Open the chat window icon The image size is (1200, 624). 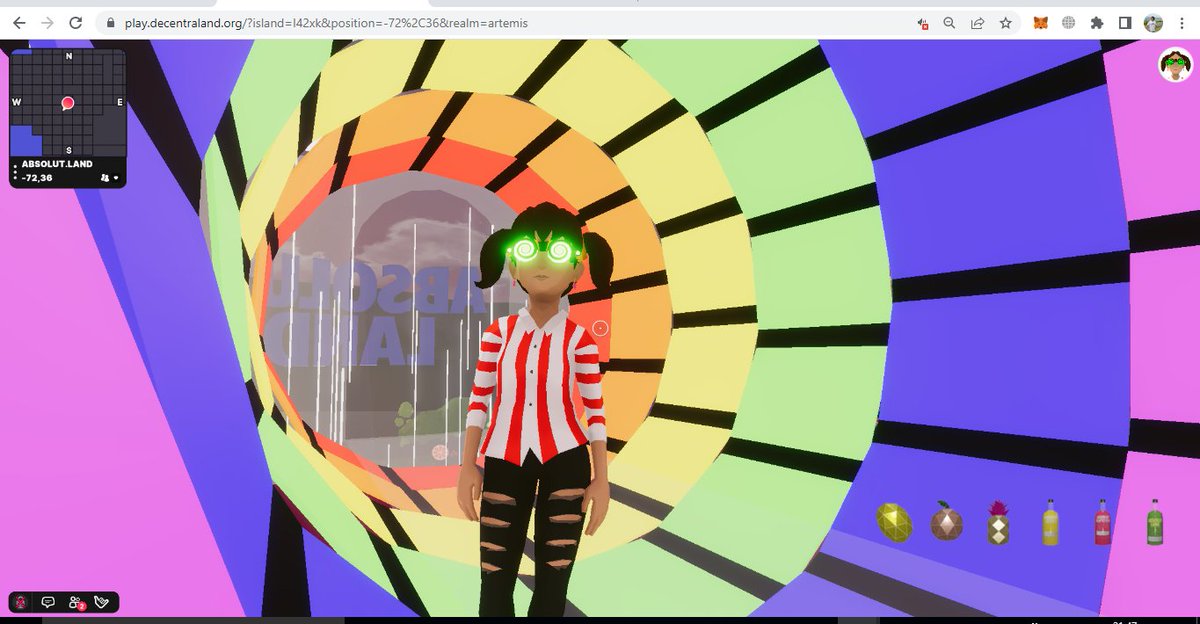47,602
